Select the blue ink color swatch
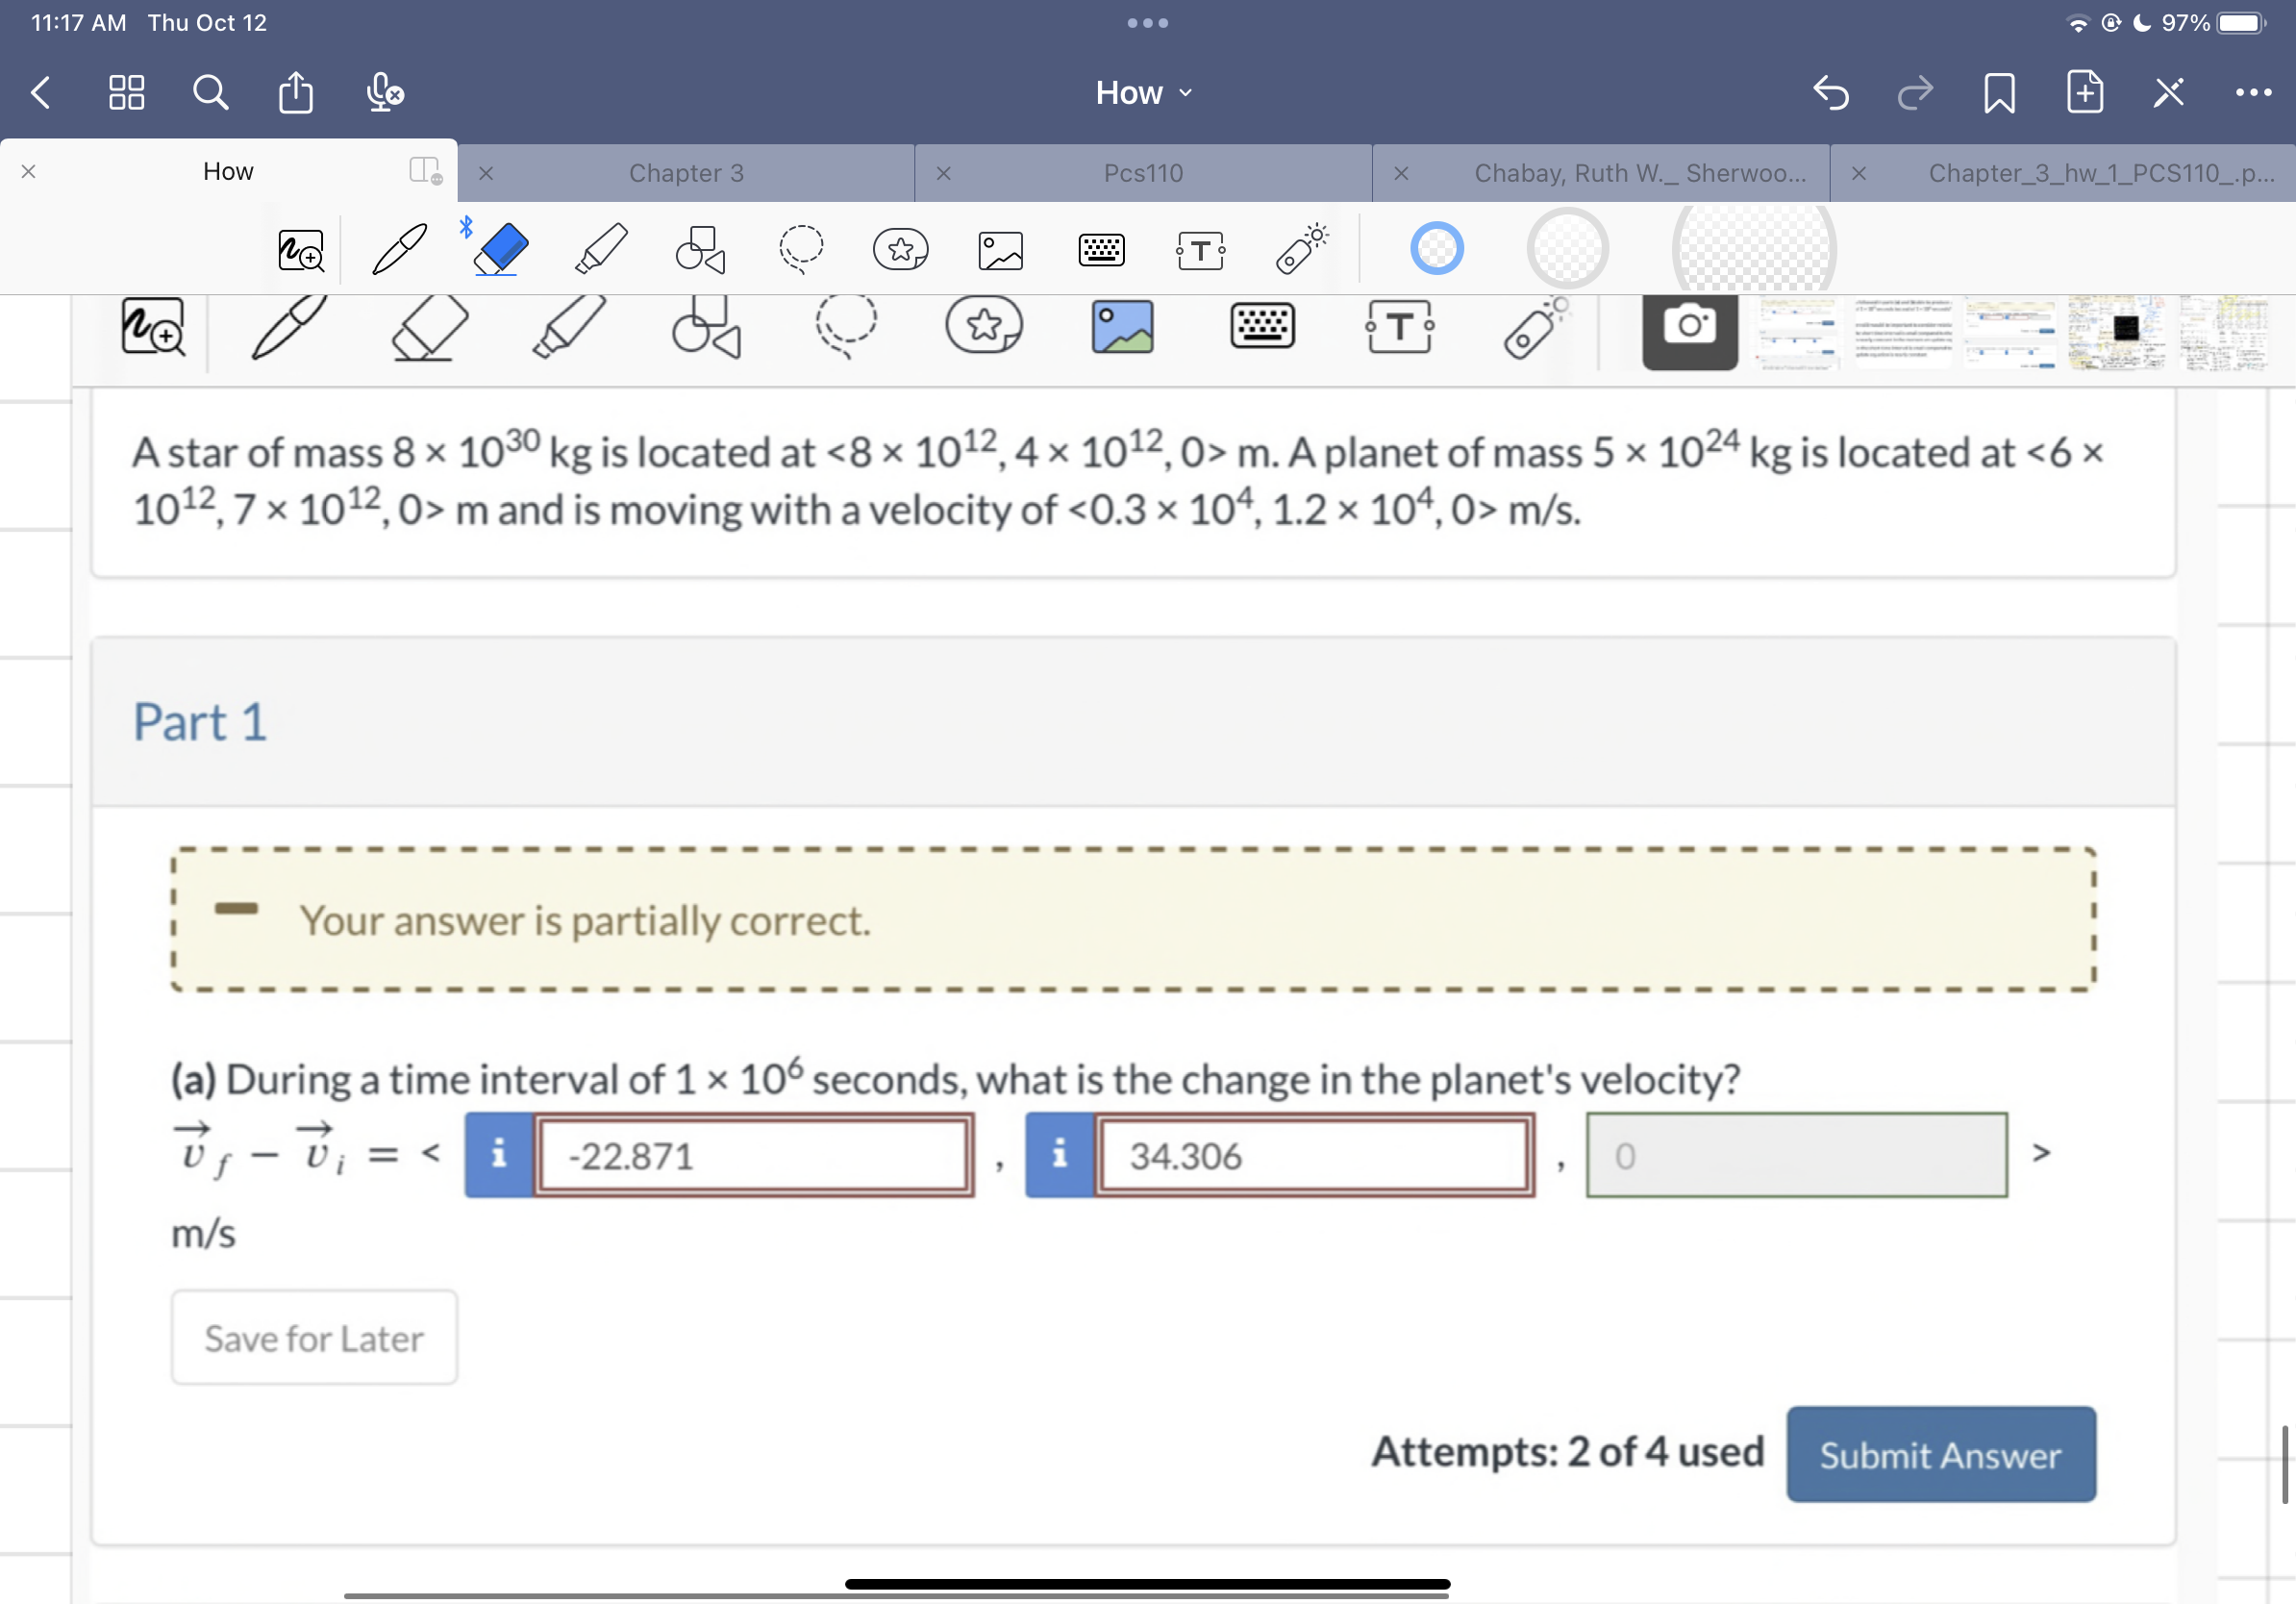Viewport: 2296px width, 1604px height. pyautogui.click(x=1437, y=248)
